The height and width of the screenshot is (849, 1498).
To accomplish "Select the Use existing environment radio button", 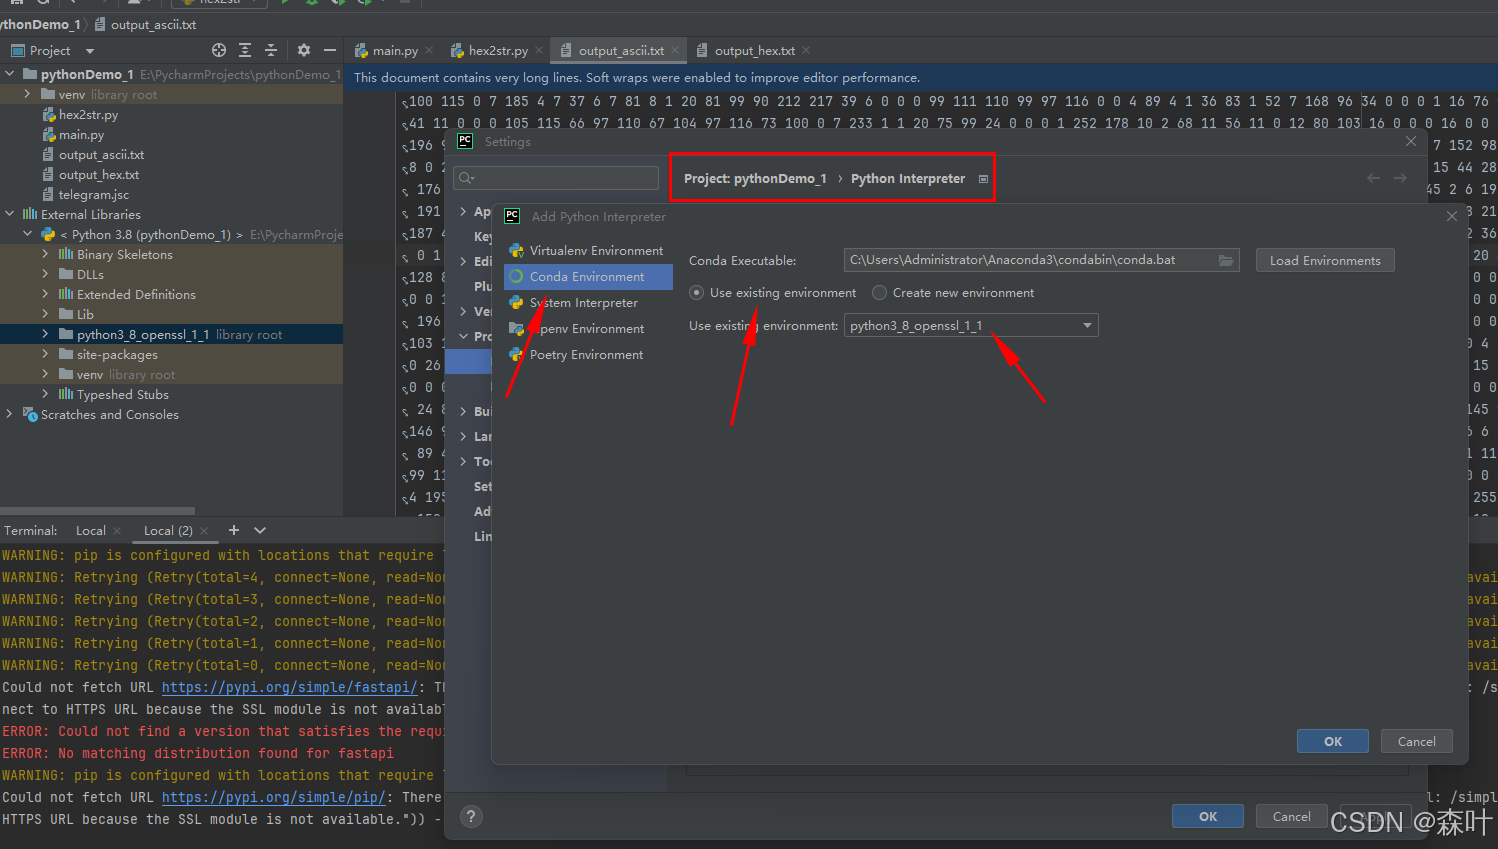I will coord(696,292).
